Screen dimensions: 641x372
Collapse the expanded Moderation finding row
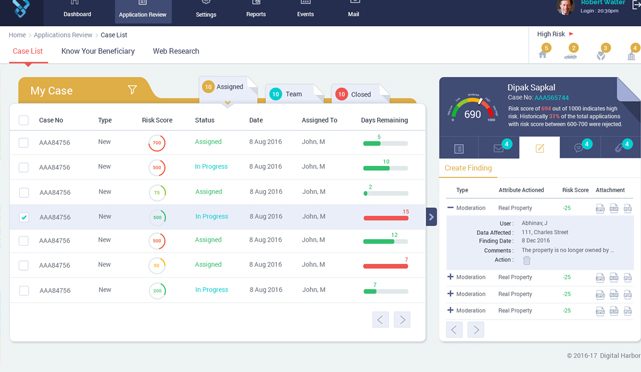tap(450, 208)
